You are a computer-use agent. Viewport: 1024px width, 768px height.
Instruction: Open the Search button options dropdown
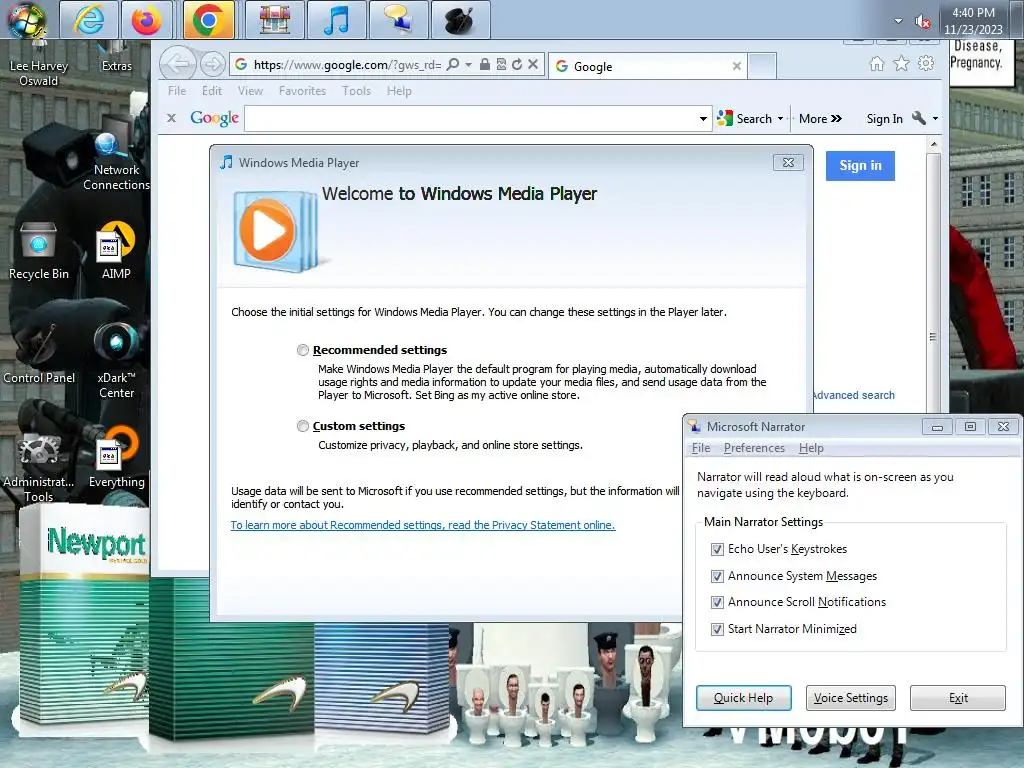point(780,119)
